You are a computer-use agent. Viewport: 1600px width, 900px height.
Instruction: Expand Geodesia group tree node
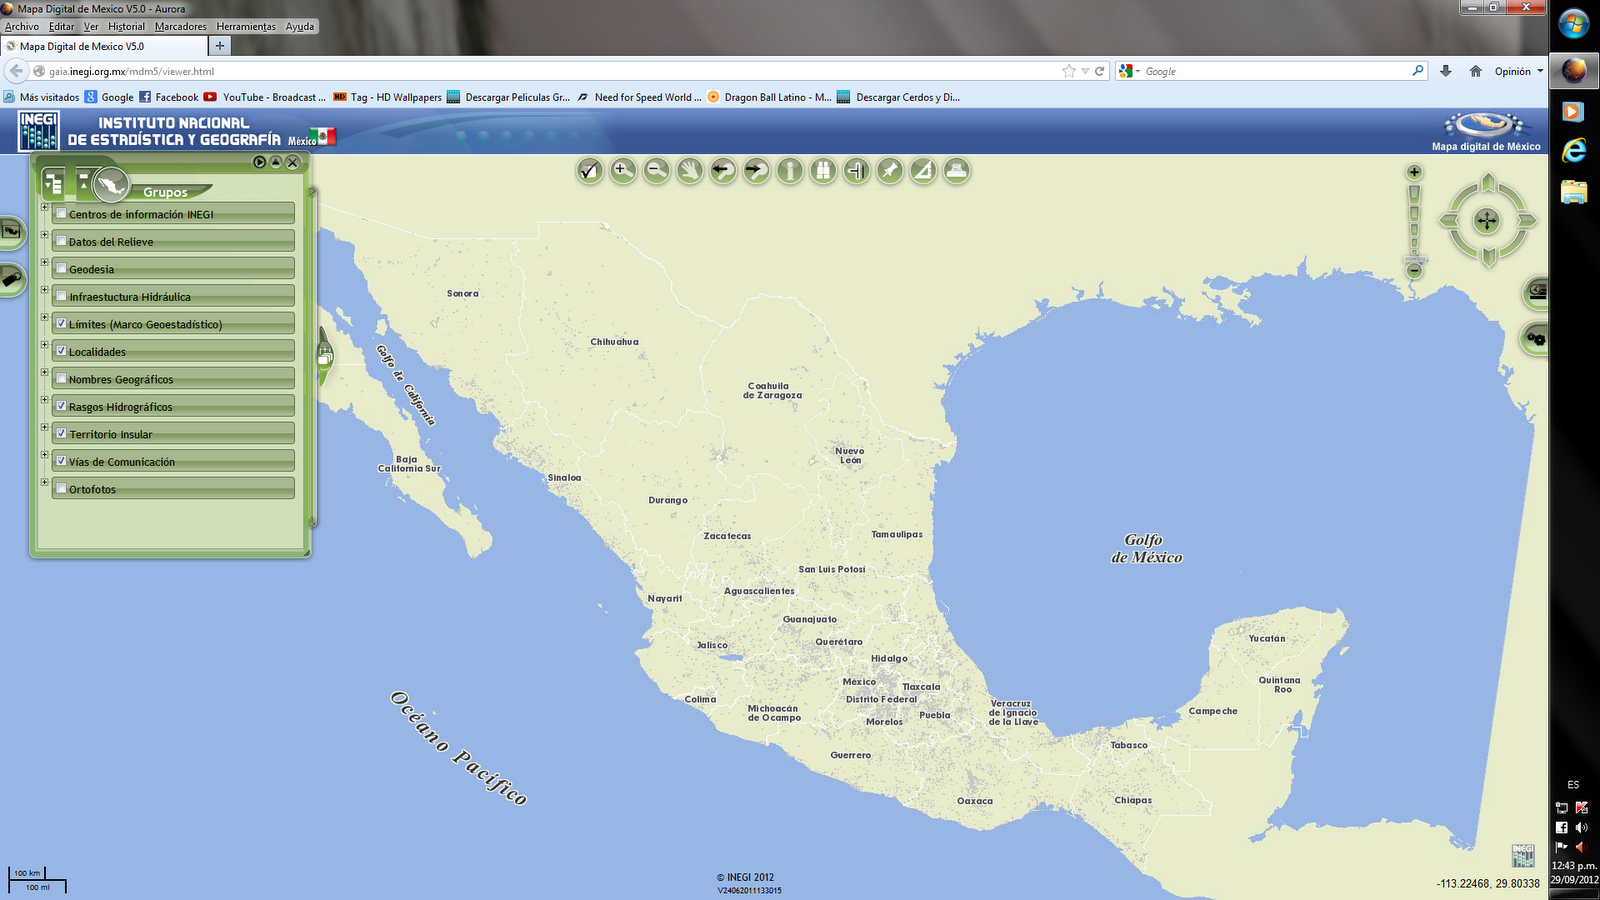point(44,262)
